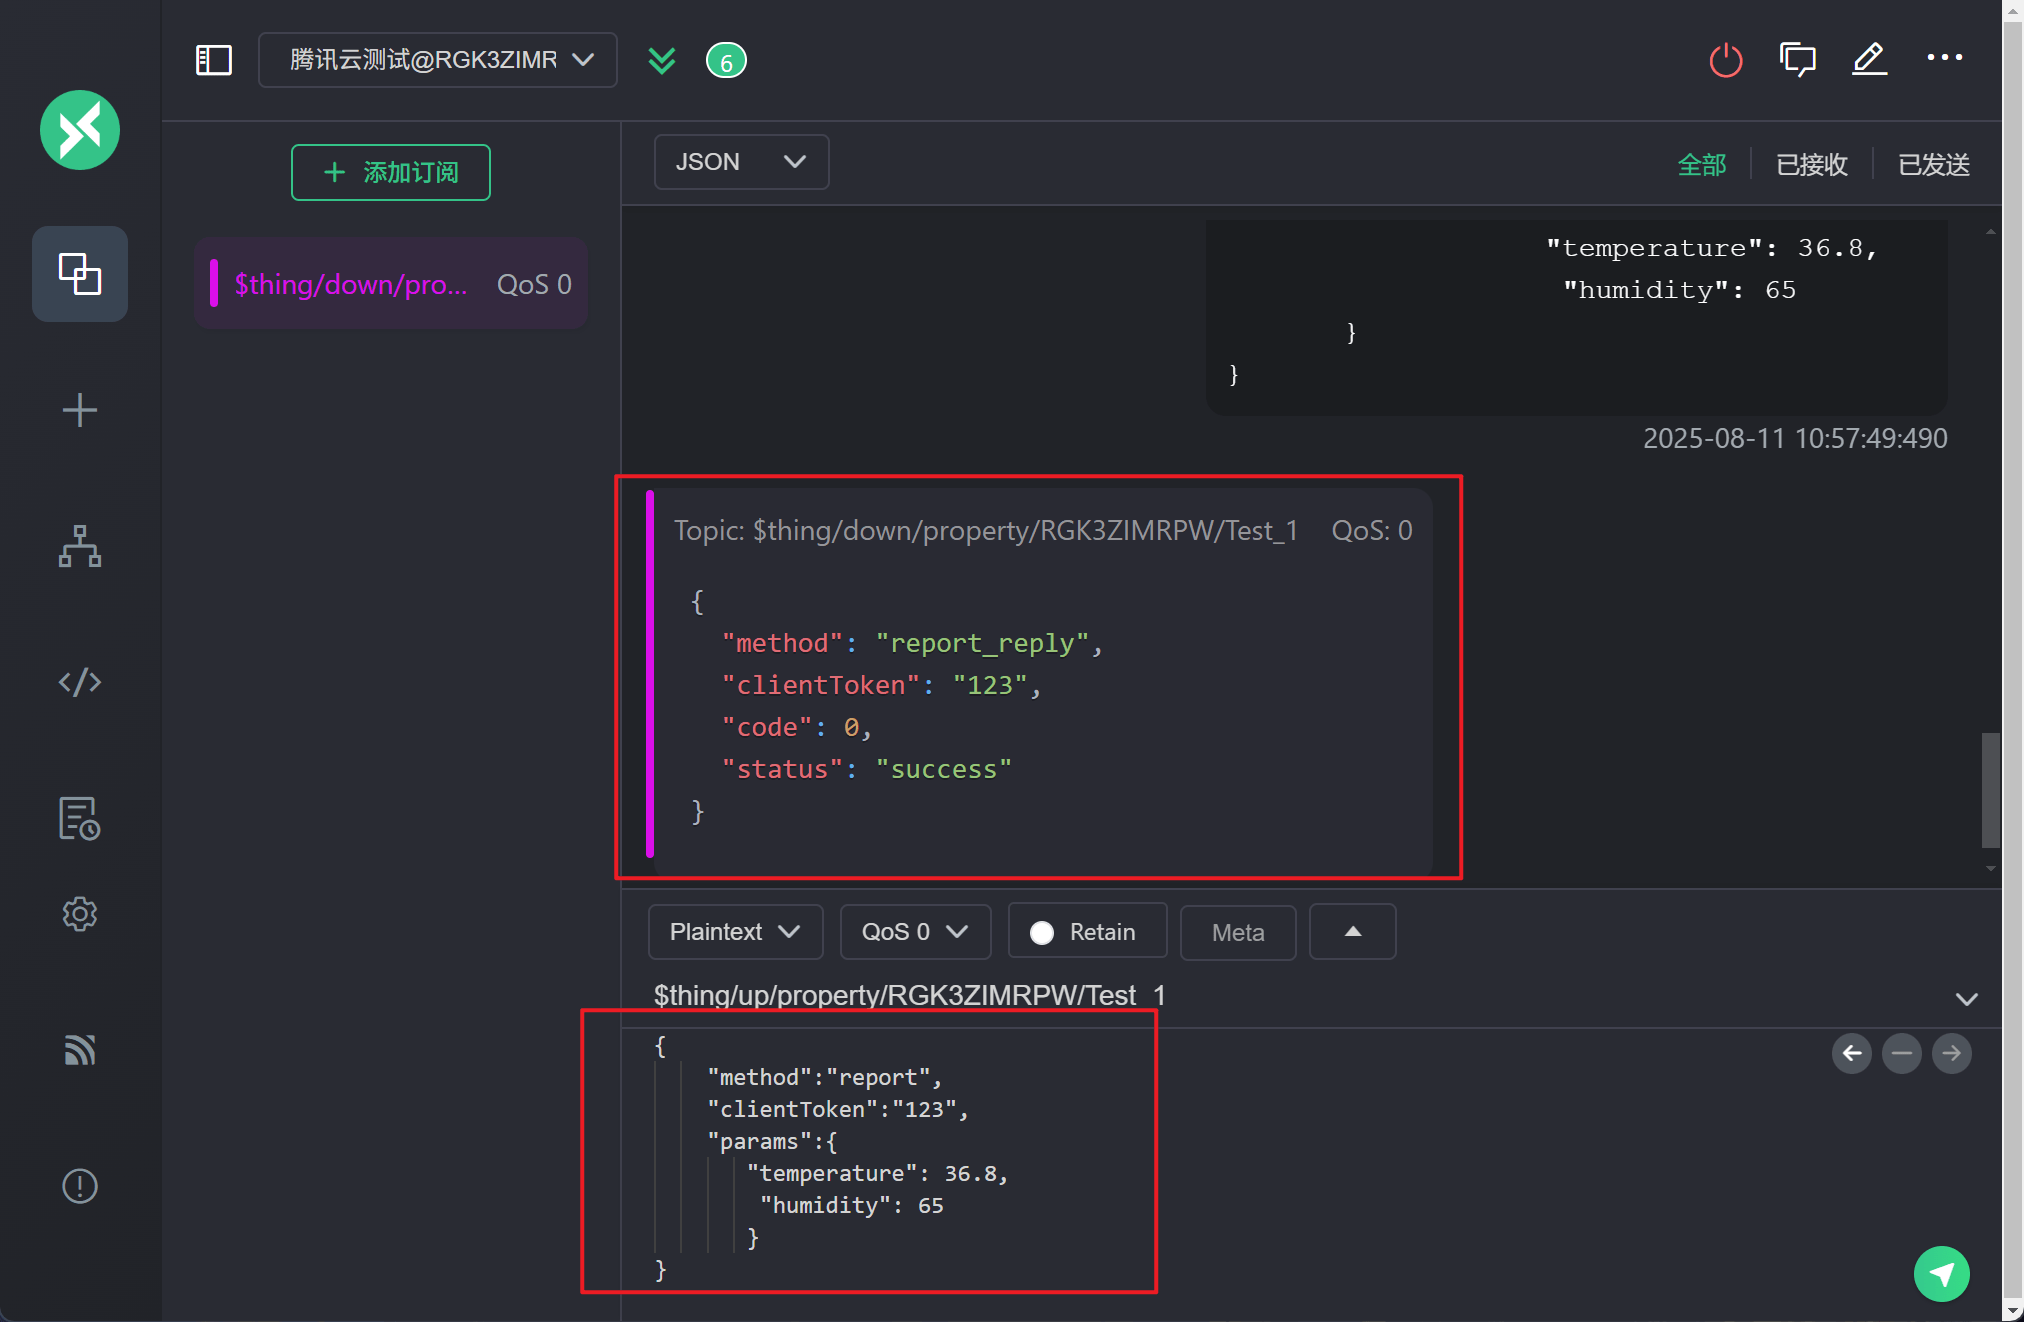Click the green send message button

1941,1274
